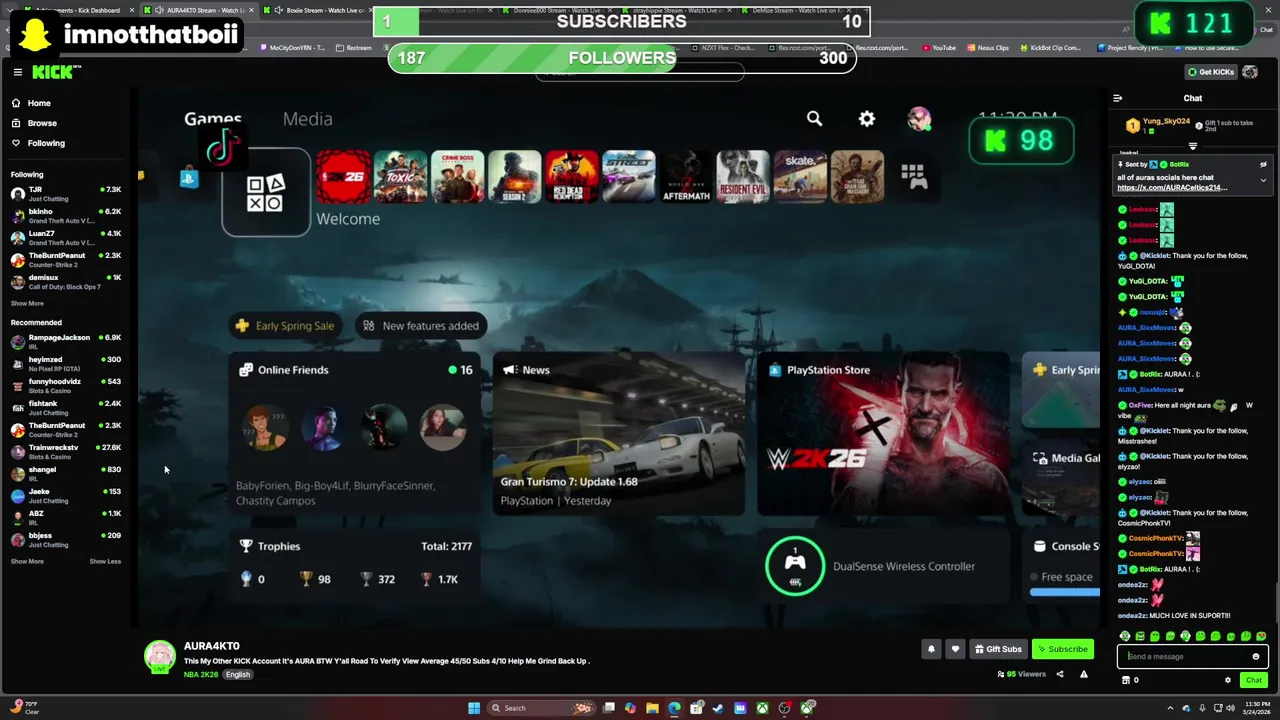Collapse the chat panel arrow icon

click(x=1118, y=98)
